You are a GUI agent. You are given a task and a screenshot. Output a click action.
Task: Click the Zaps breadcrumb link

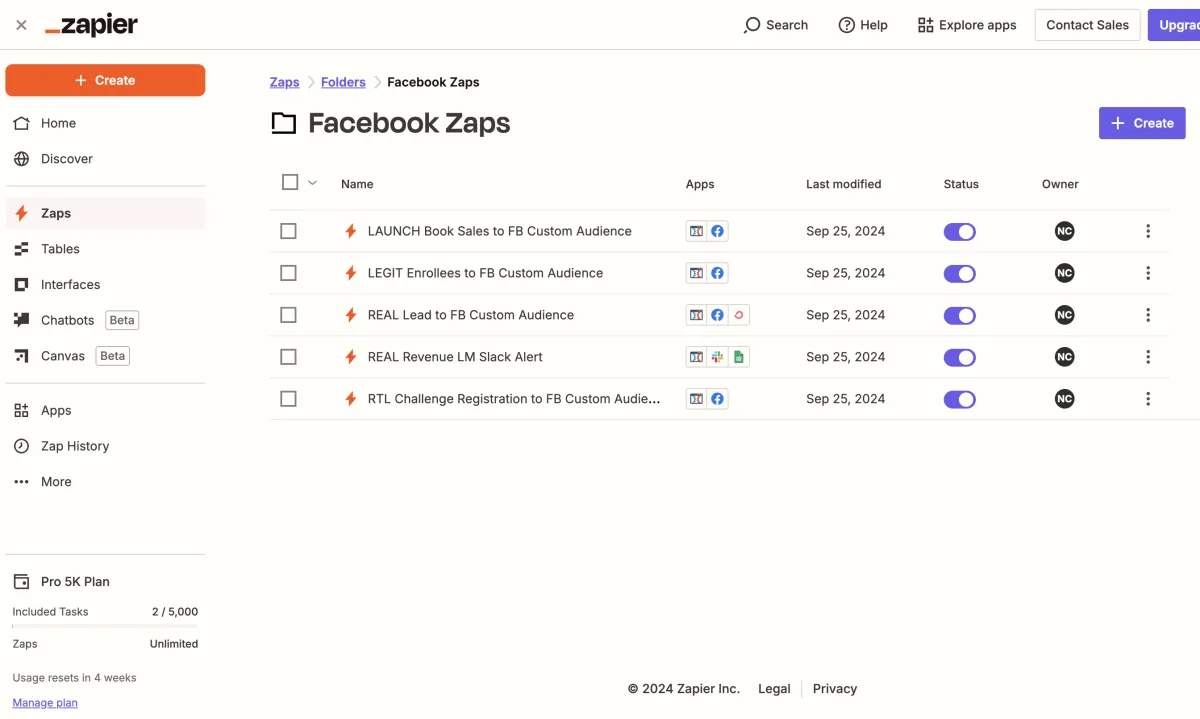click(x=285, y=82)
